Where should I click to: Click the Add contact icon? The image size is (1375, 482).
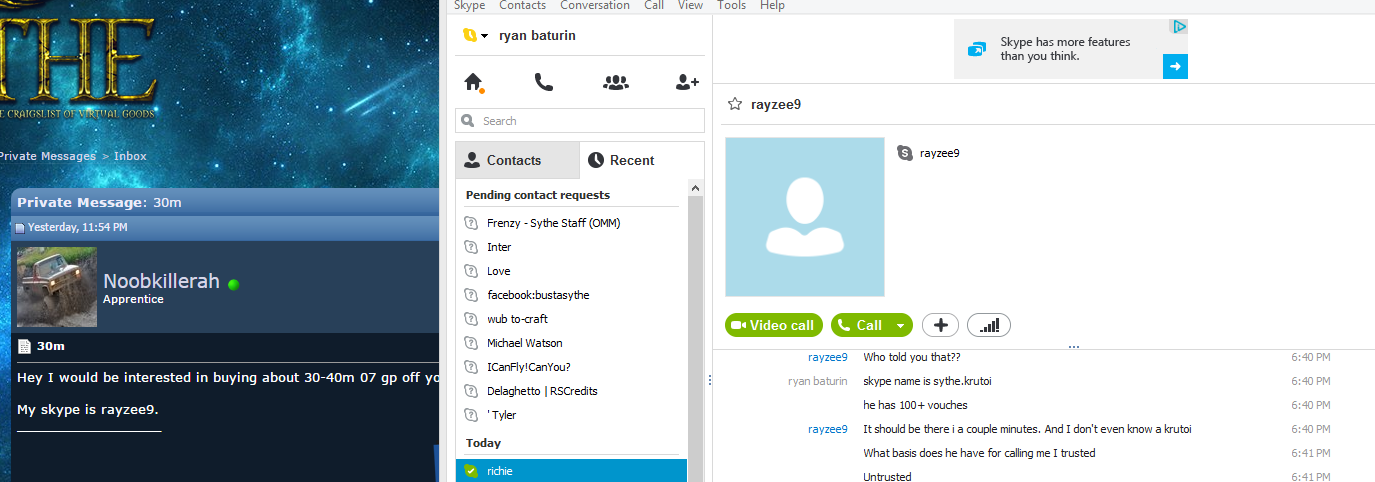(x=687, y=83)
